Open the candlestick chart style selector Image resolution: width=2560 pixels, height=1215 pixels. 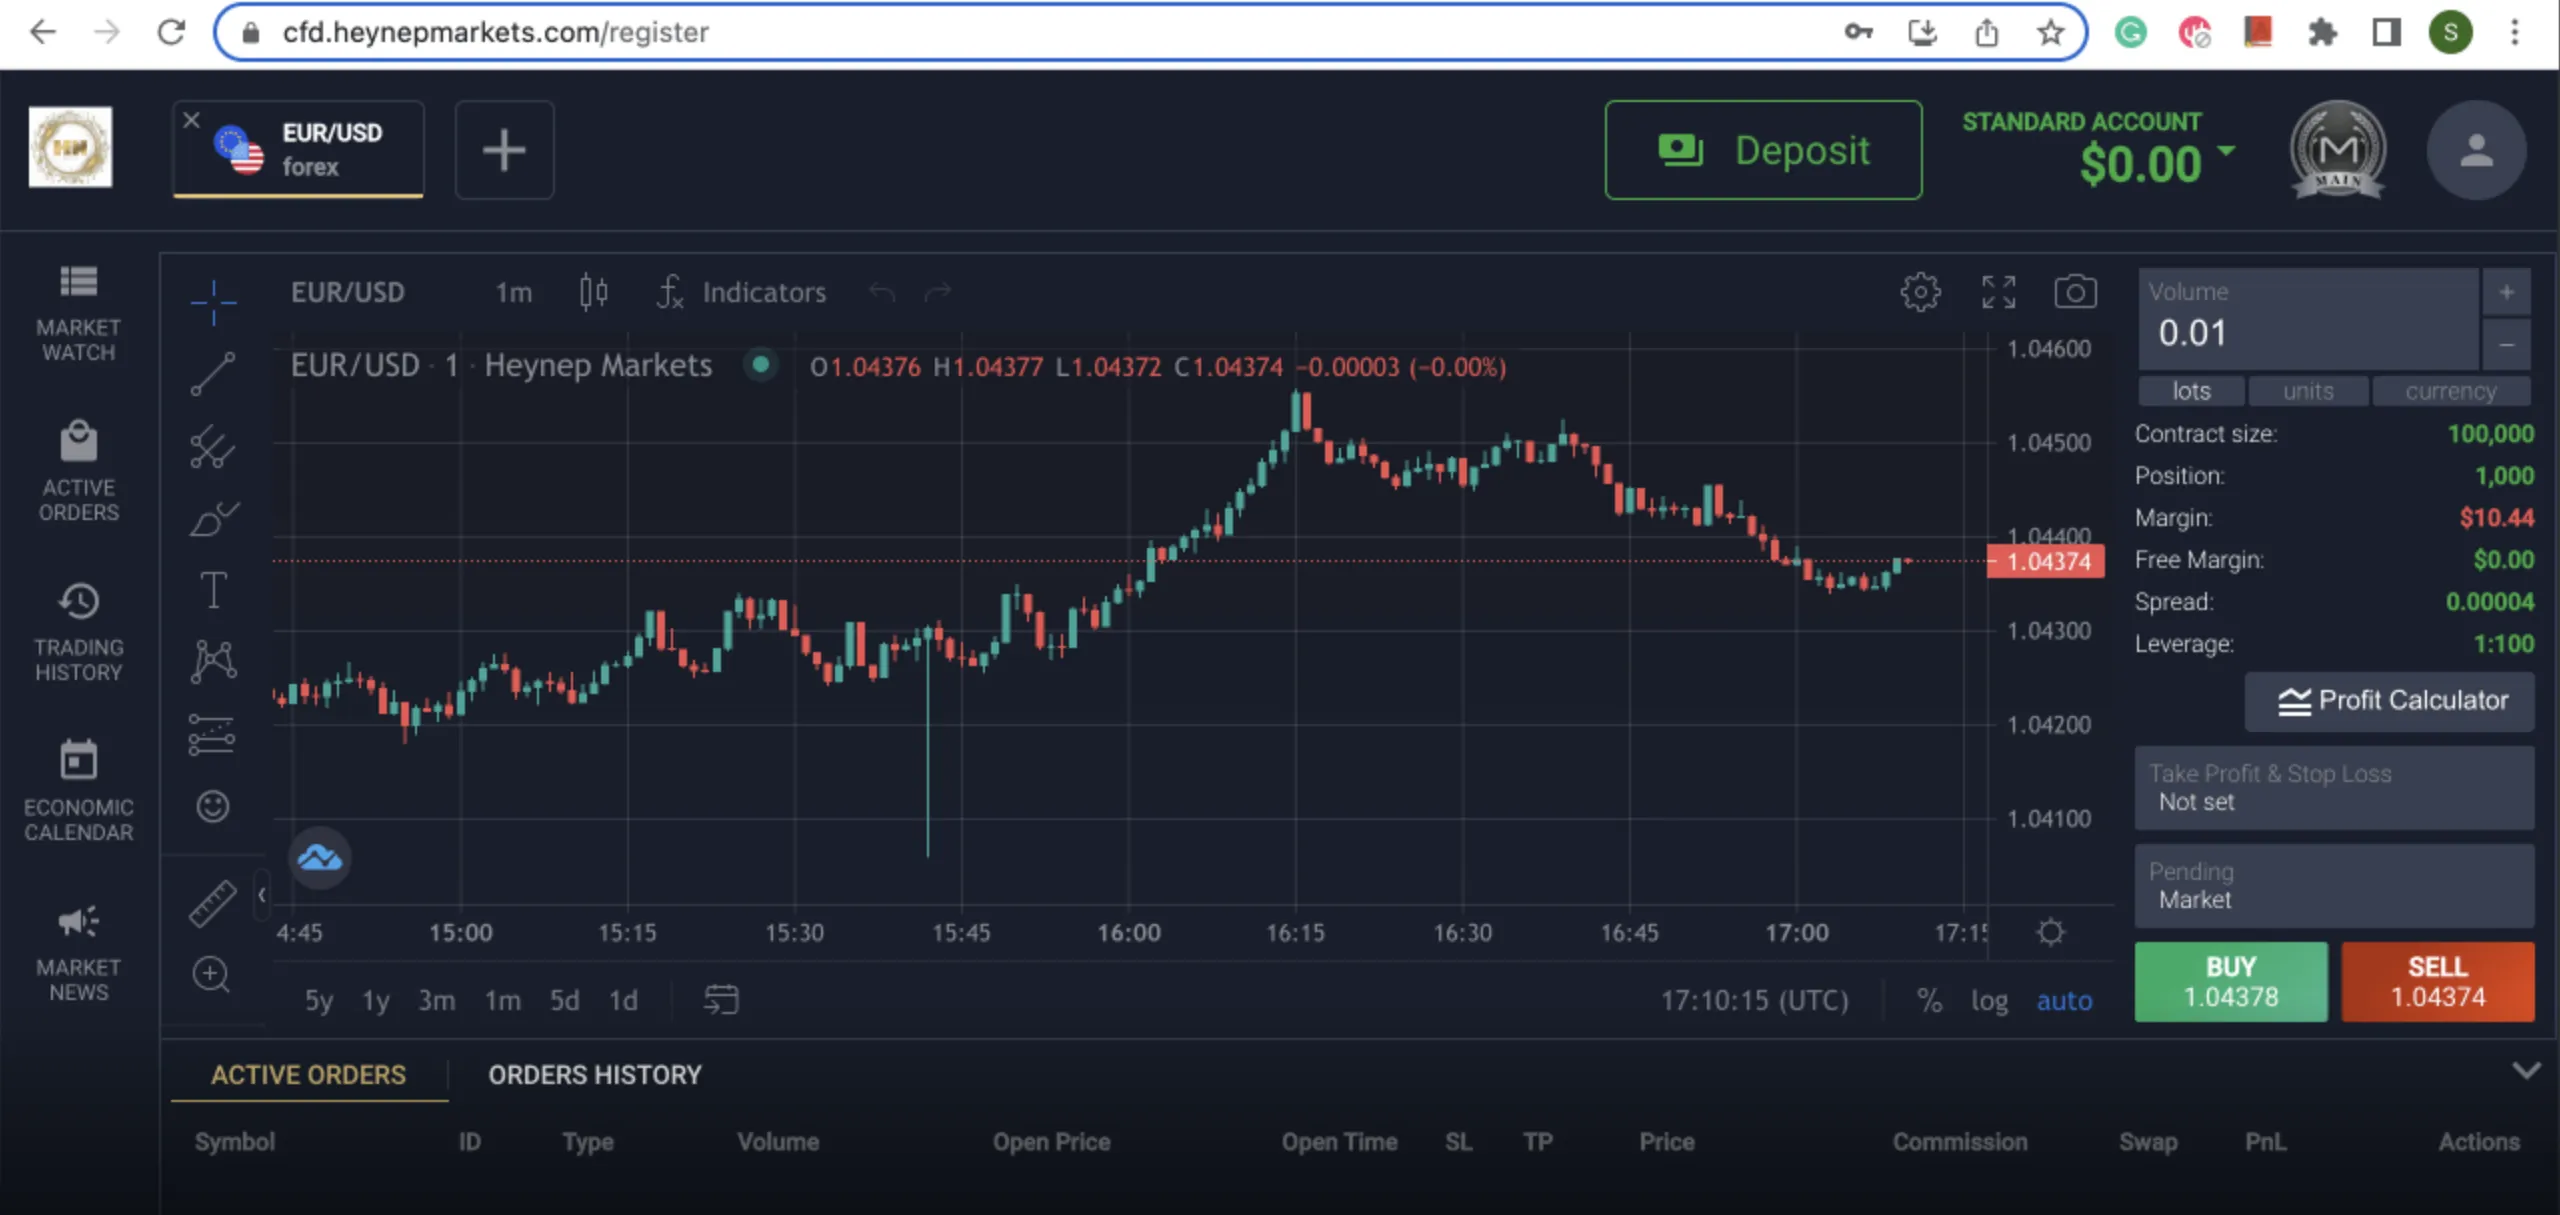click(593, 292)
